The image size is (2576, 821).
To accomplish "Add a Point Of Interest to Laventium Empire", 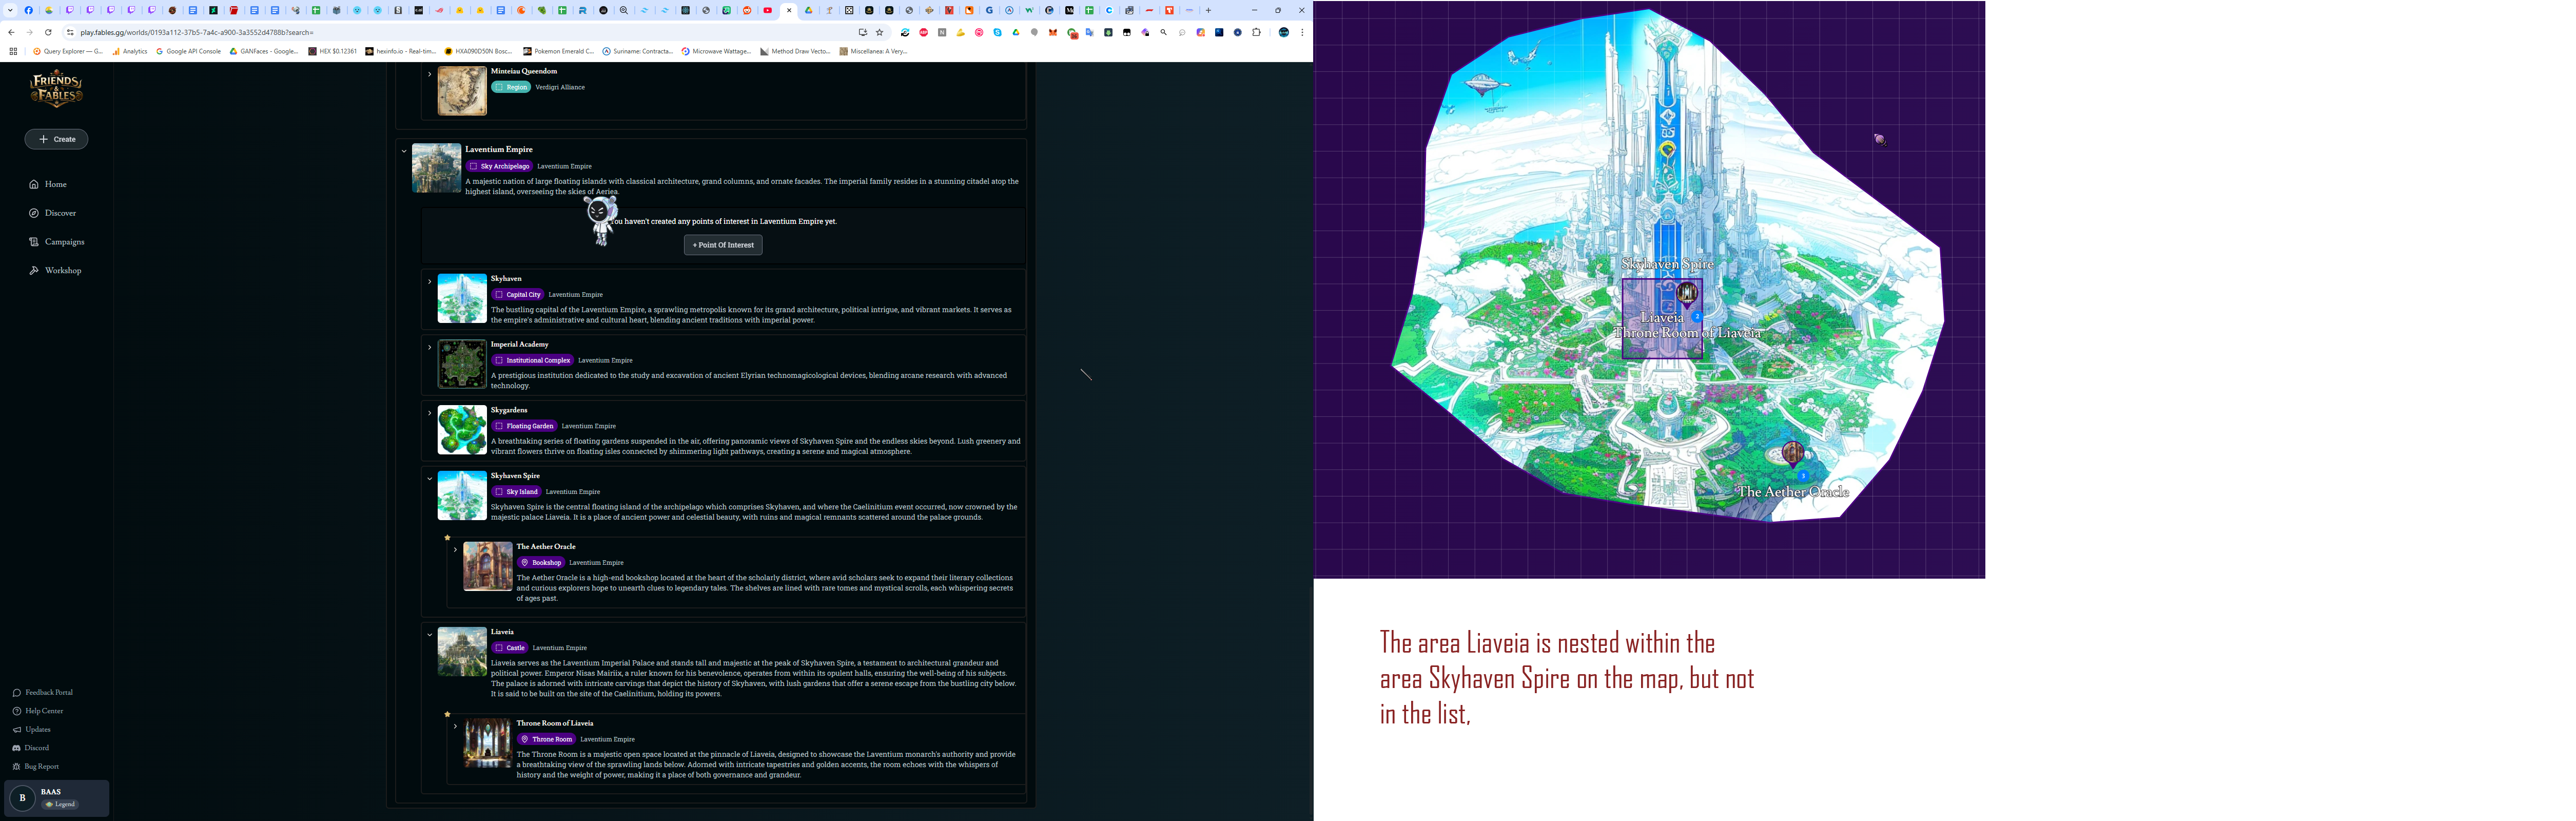I will tap(723, 245).
